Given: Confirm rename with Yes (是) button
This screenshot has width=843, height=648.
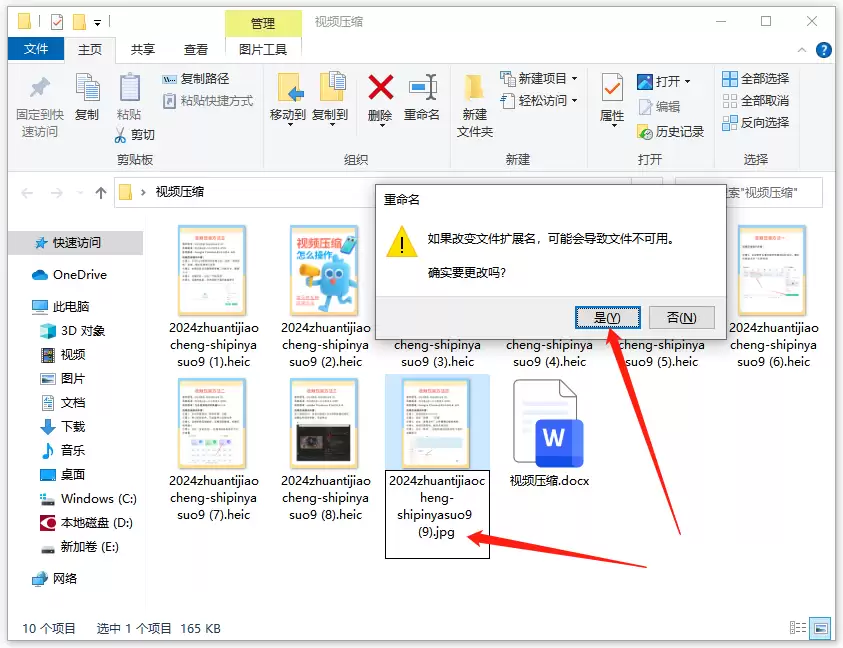Looking at the screenshot, I should 608,317.
